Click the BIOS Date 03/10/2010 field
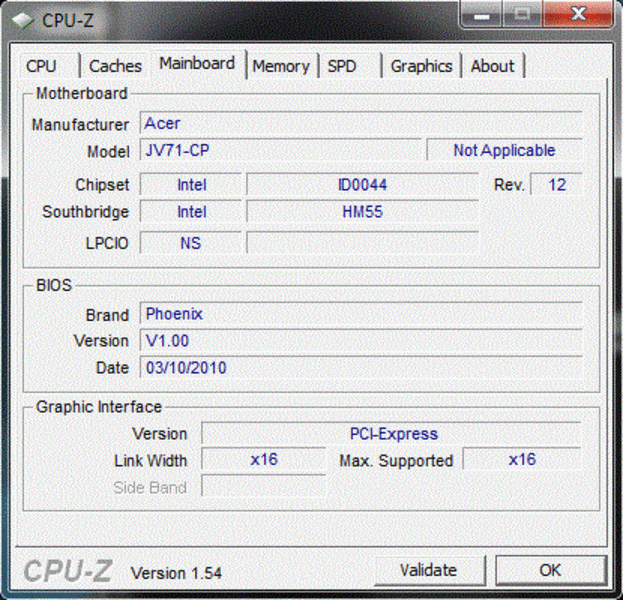This screenshot has width=623, height=600. (x=361, y=368)
